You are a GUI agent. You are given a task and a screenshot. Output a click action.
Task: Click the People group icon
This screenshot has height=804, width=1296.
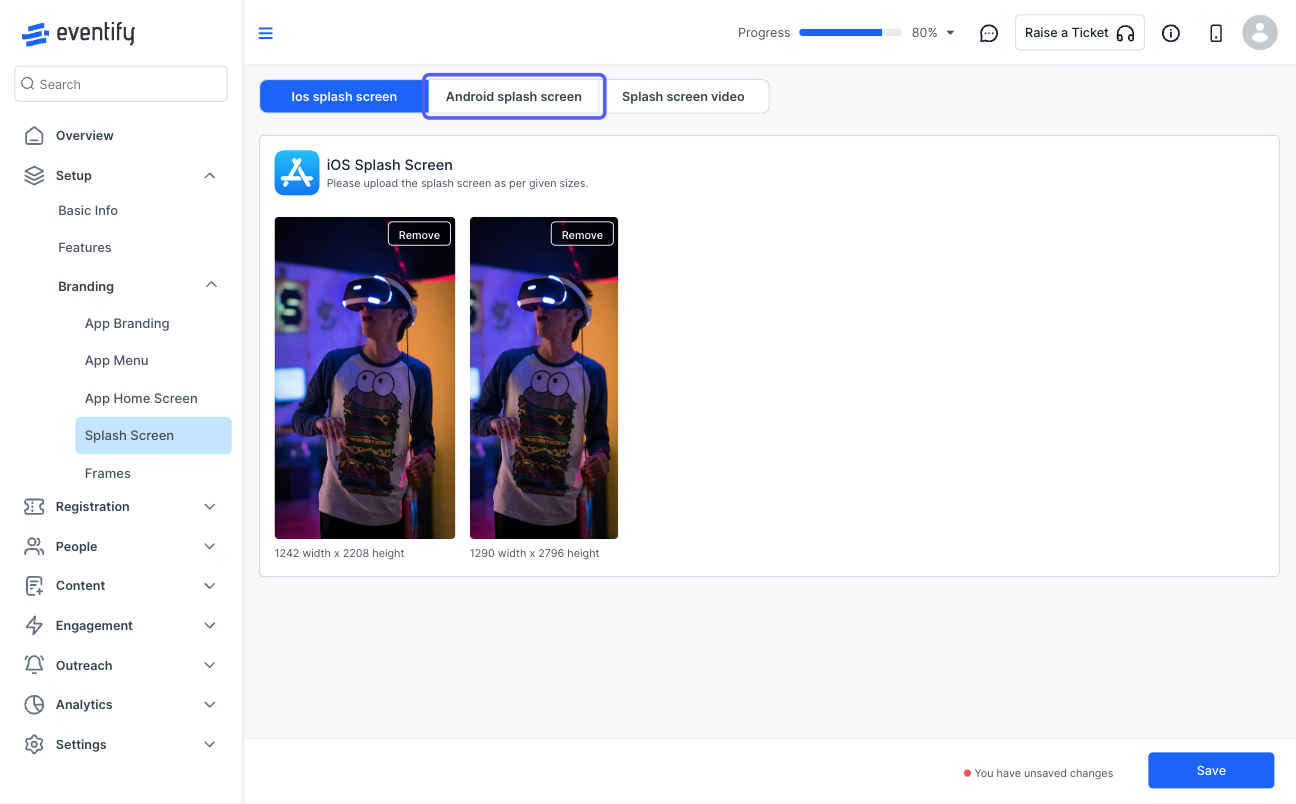pos(34,546)
